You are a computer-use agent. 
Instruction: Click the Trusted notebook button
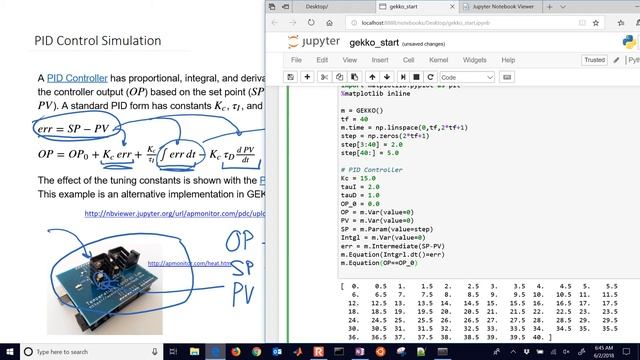point(594,60)
